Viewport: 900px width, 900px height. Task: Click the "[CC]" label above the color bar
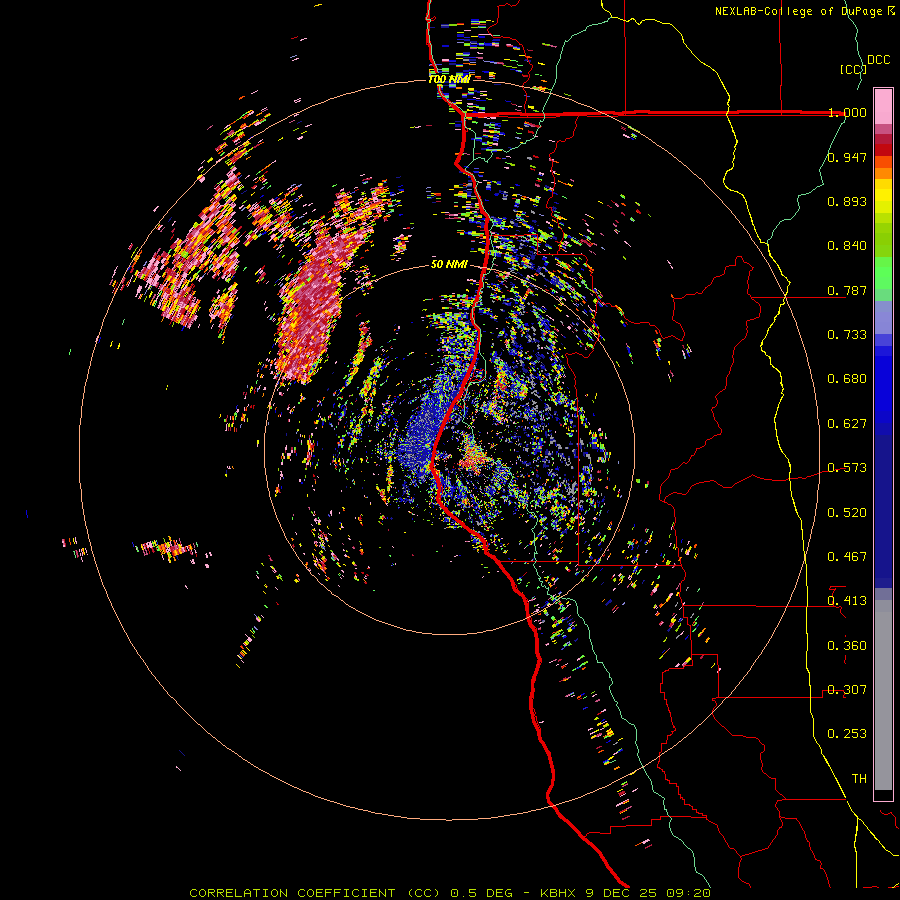[853, 69]
